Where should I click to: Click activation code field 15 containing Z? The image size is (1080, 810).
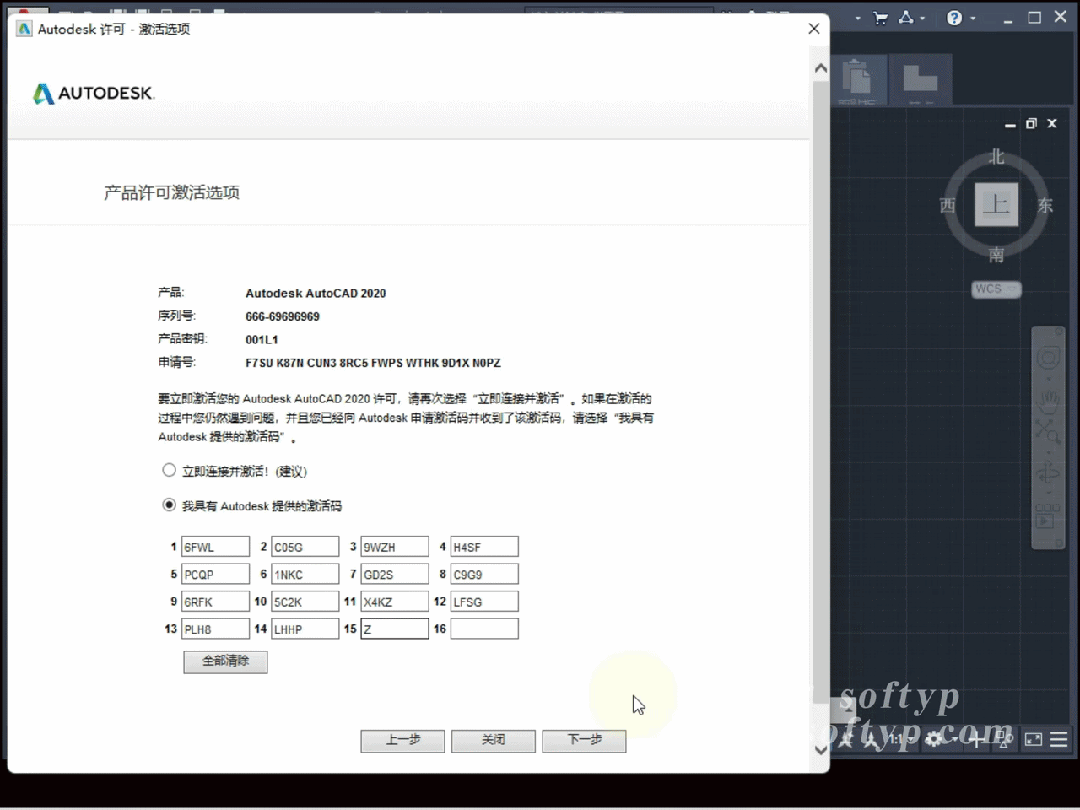coord(395,629)
